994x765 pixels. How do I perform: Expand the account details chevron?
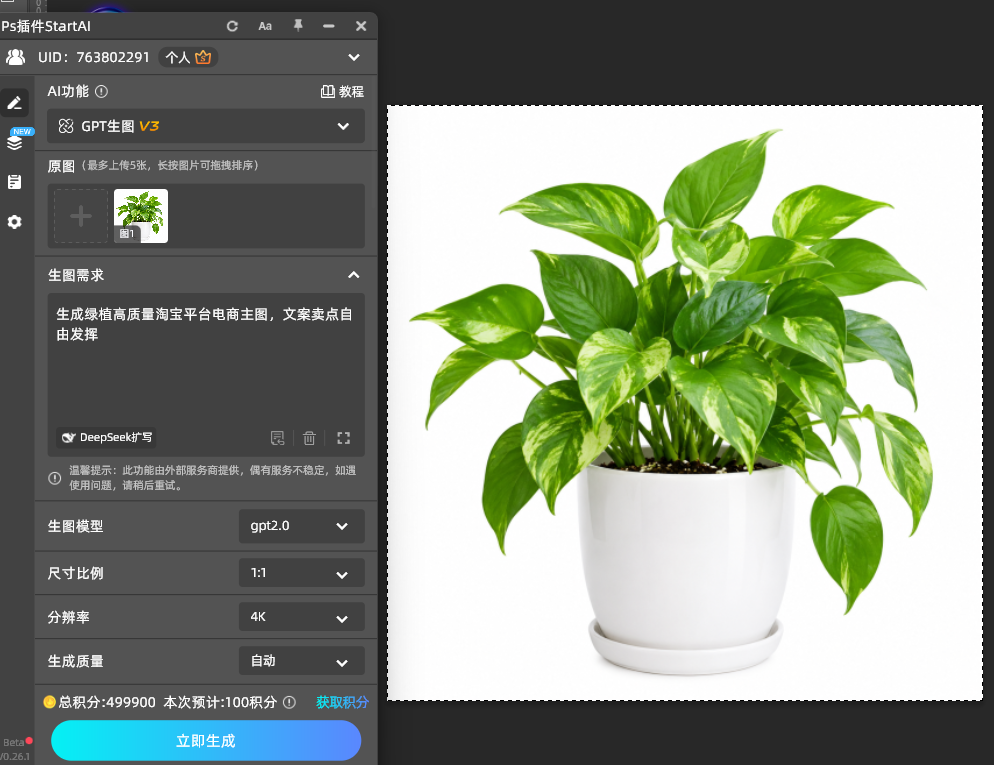(354, 57)
